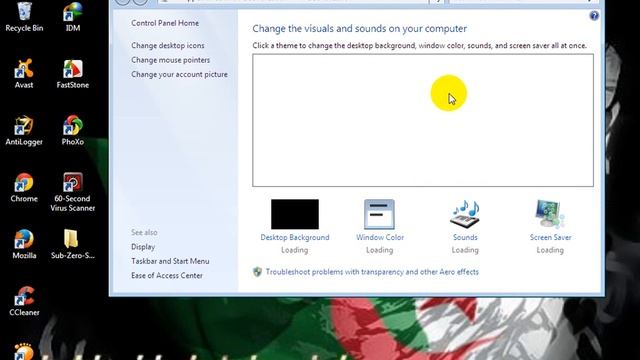Click the PhoXo desktop icon
This screenshot has height=360, width=640.
[x=73, y=131]
